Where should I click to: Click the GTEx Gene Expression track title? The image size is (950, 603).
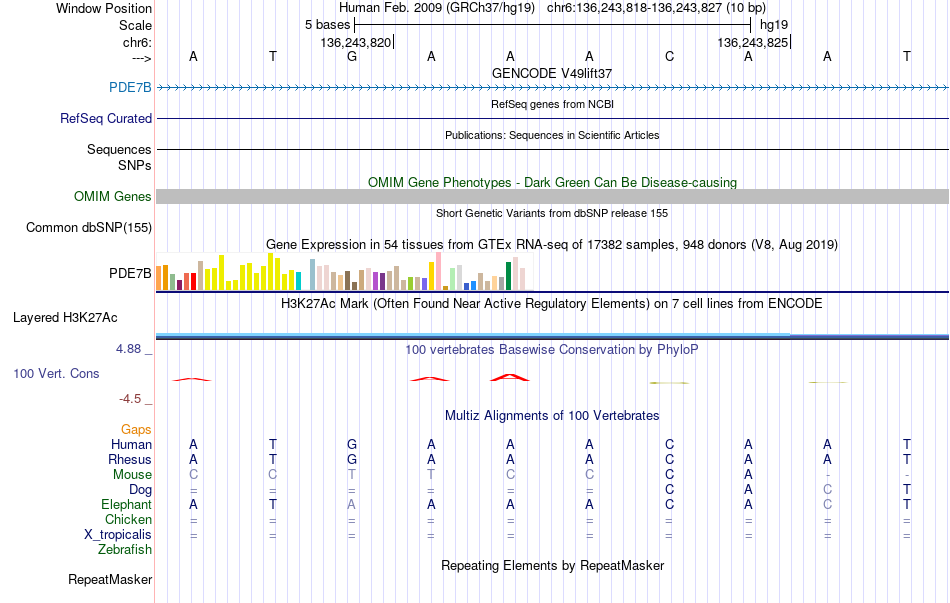click(552, 245)
